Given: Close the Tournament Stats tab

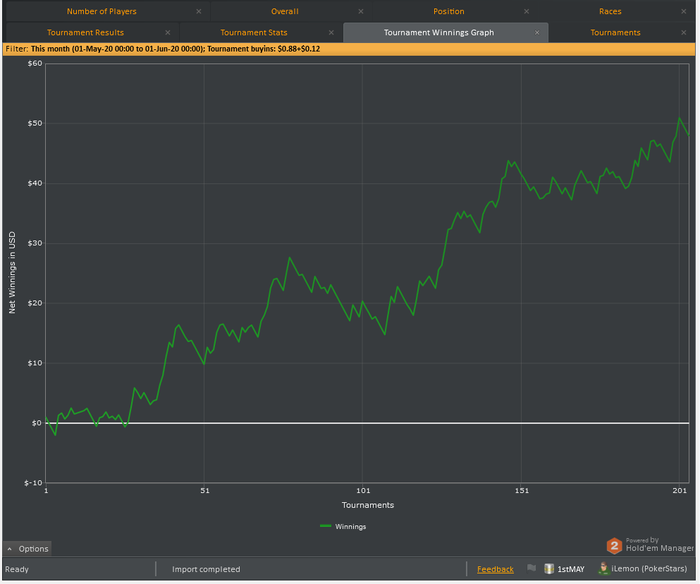Looking at the screenshot, I should 331,33.
